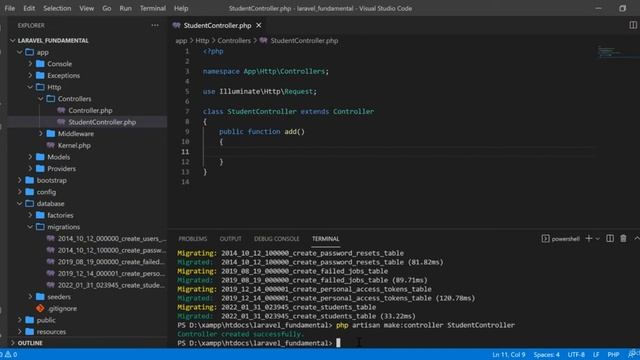Click 'Controllers' in the breadcrumb path

coord(234,40)
